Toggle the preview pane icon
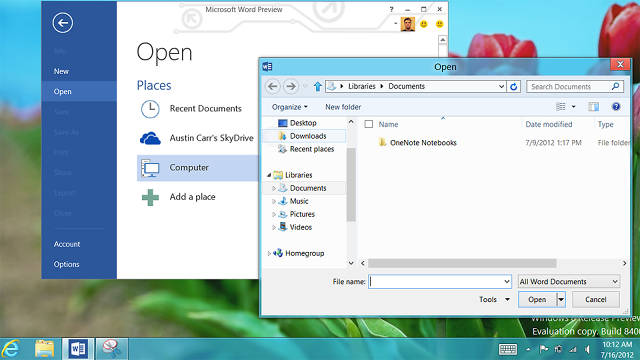 click(593, 107)
